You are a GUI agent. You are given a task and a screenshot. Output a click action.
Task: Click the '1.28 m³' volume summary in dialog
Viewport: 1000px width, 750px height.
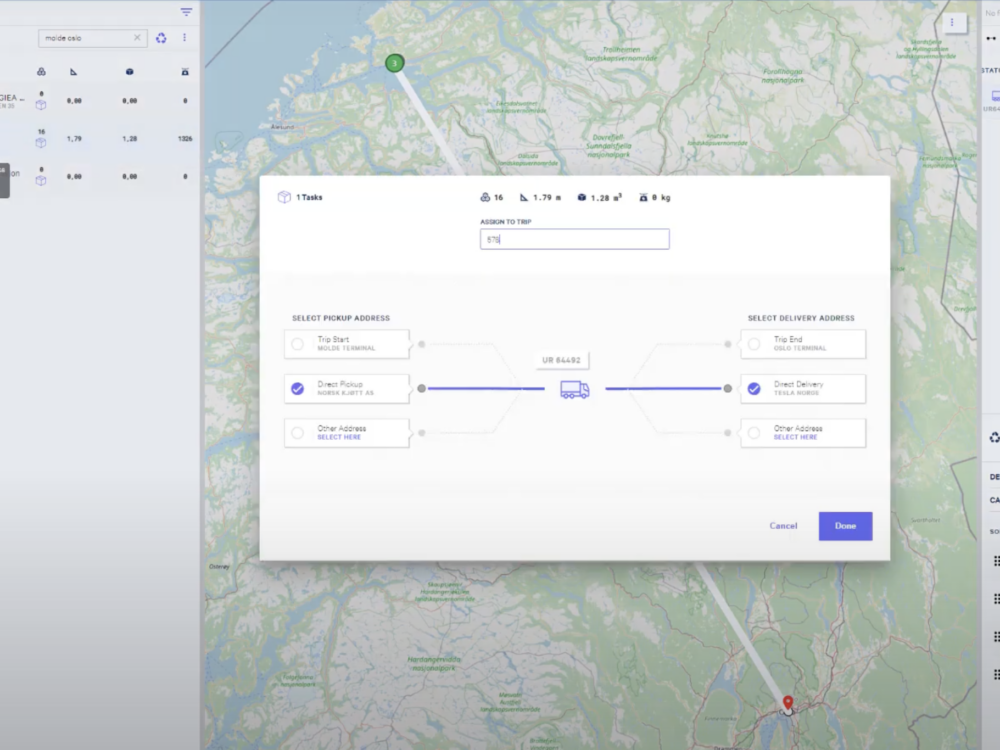pyautogui.click(x=606, y=198)
